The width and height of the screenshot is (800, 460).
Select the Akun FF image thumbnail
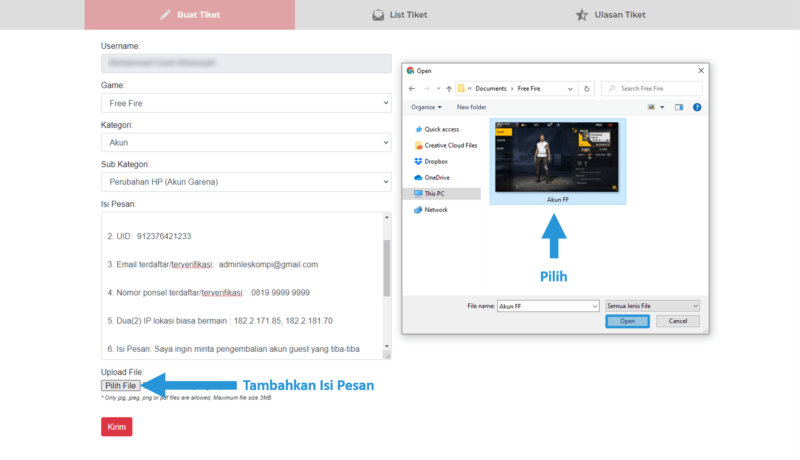coord(557,157)
